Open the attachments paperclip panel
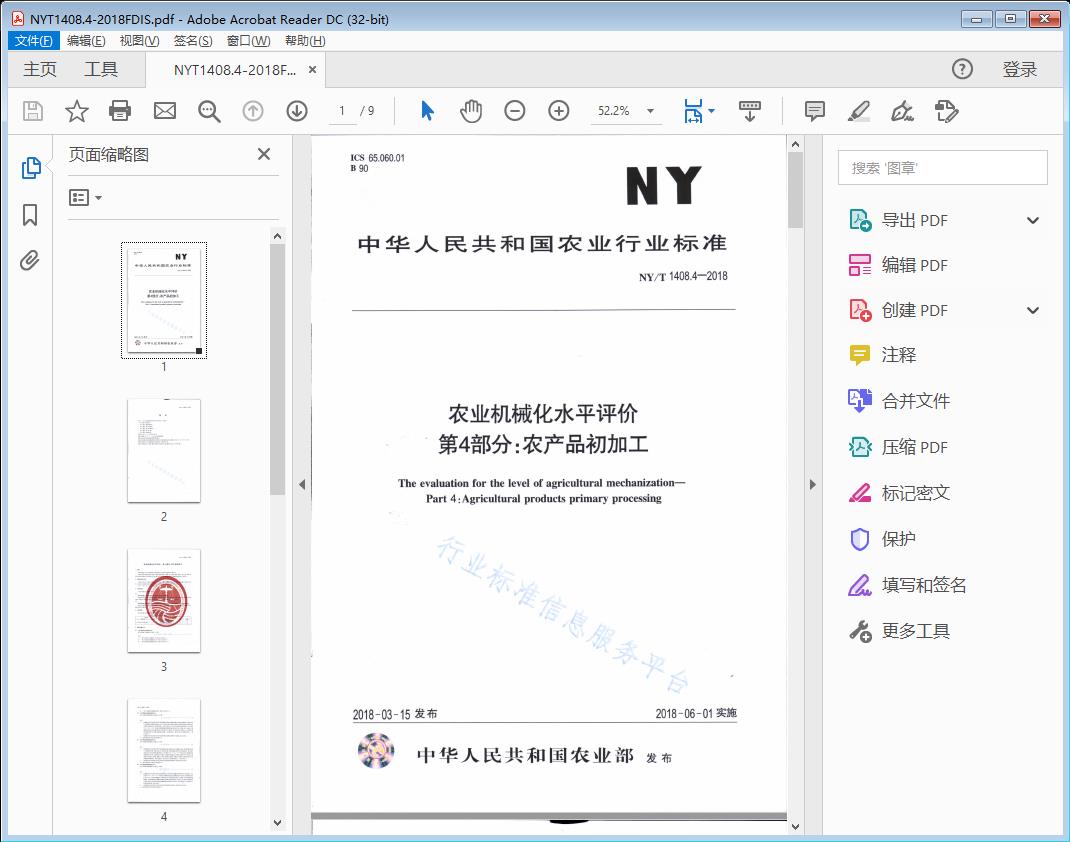 [x=30, y=260]
